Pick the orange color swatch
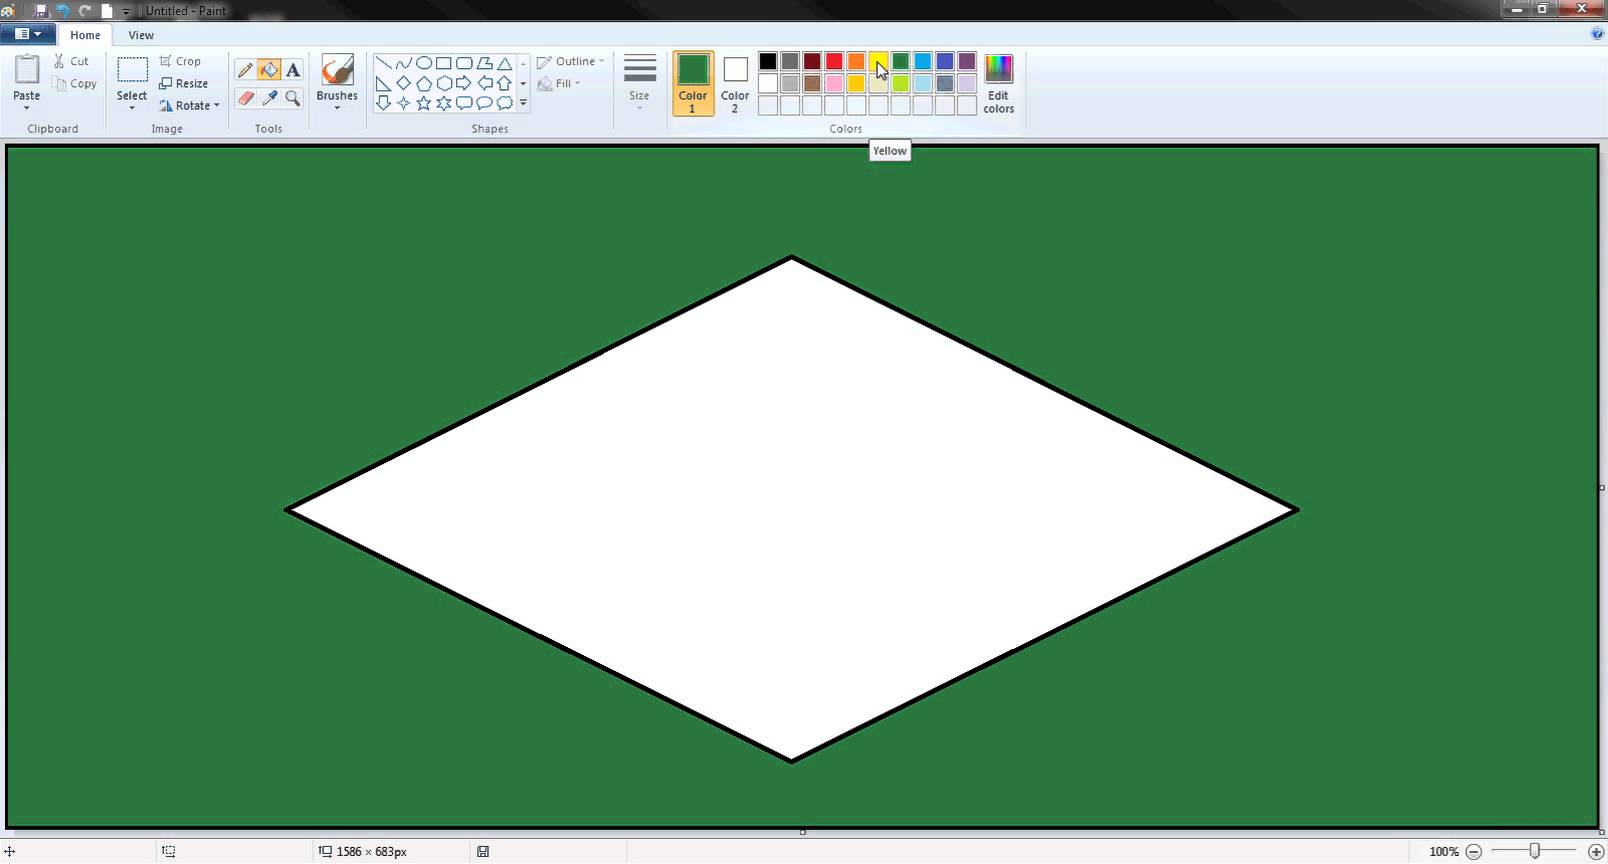 856,61
